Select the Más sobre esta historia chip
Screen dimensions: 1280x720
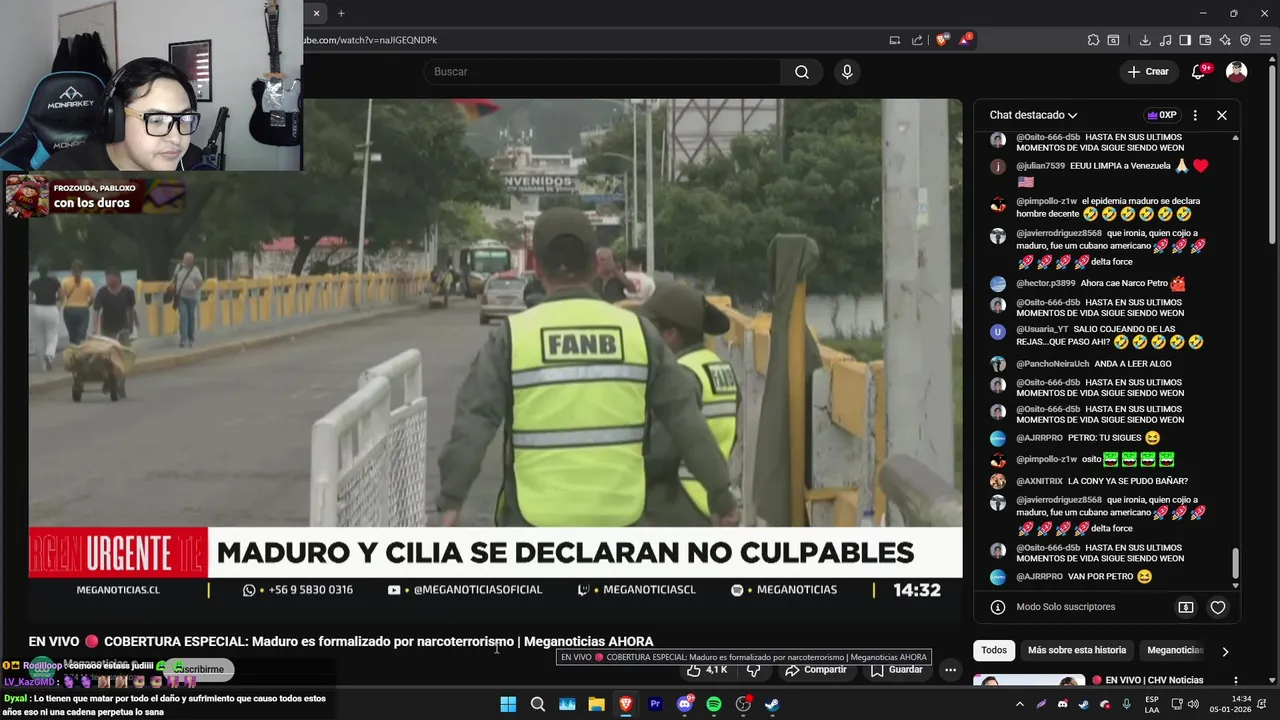tap(1077, 650)
